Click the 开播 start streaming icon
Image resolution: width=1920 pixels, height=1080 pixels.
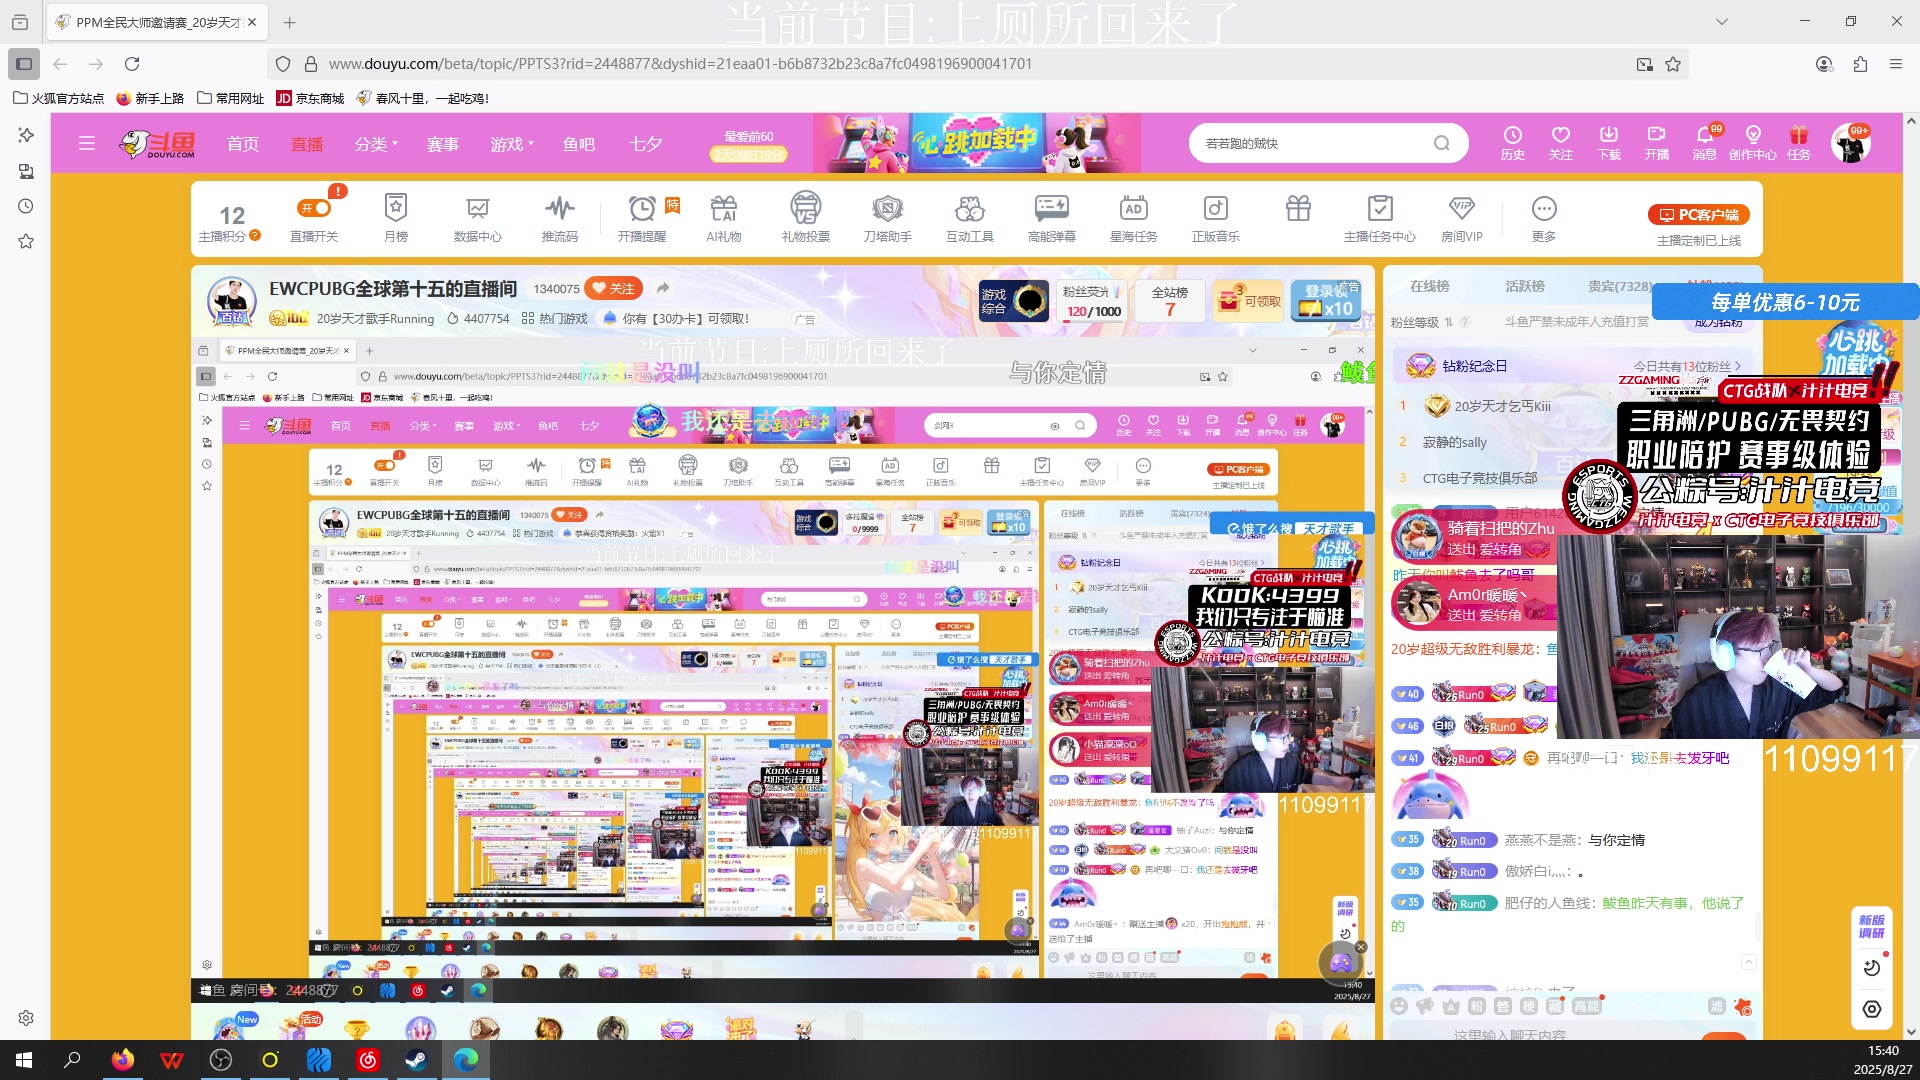point(1657,143)
